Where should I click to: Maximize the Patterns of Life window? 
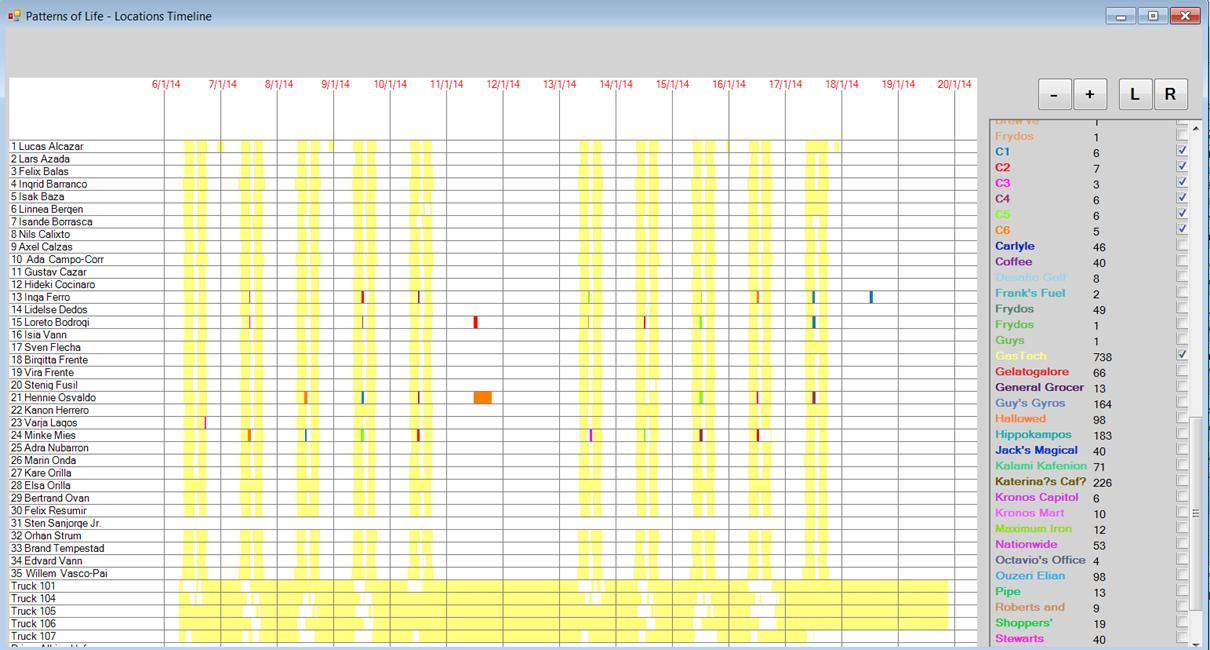pyautogui.click(x=1152, y=16)
